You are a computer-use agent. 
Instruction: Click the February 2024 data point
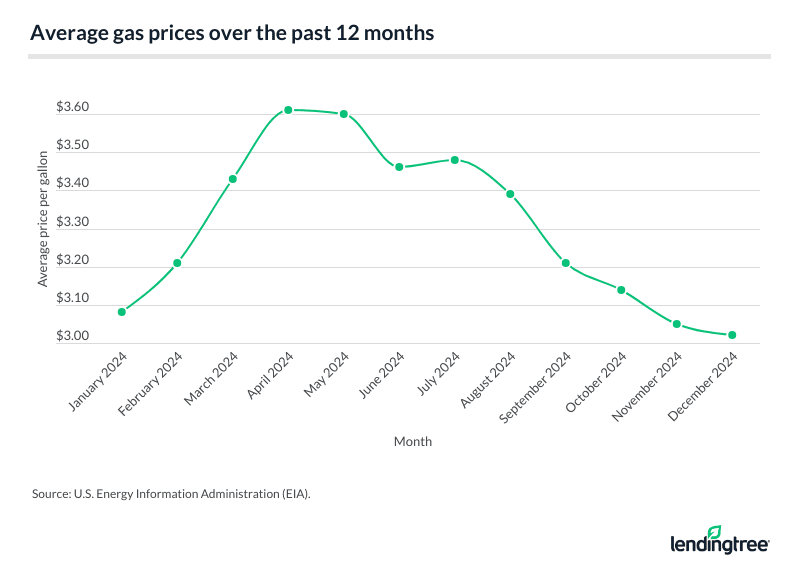click(x=177, y=263)
